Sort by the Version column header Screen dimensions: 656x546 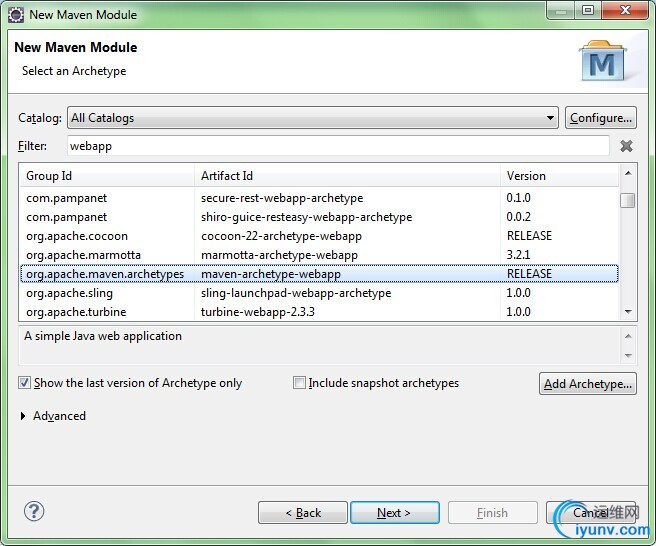click(x=559, y=176)
